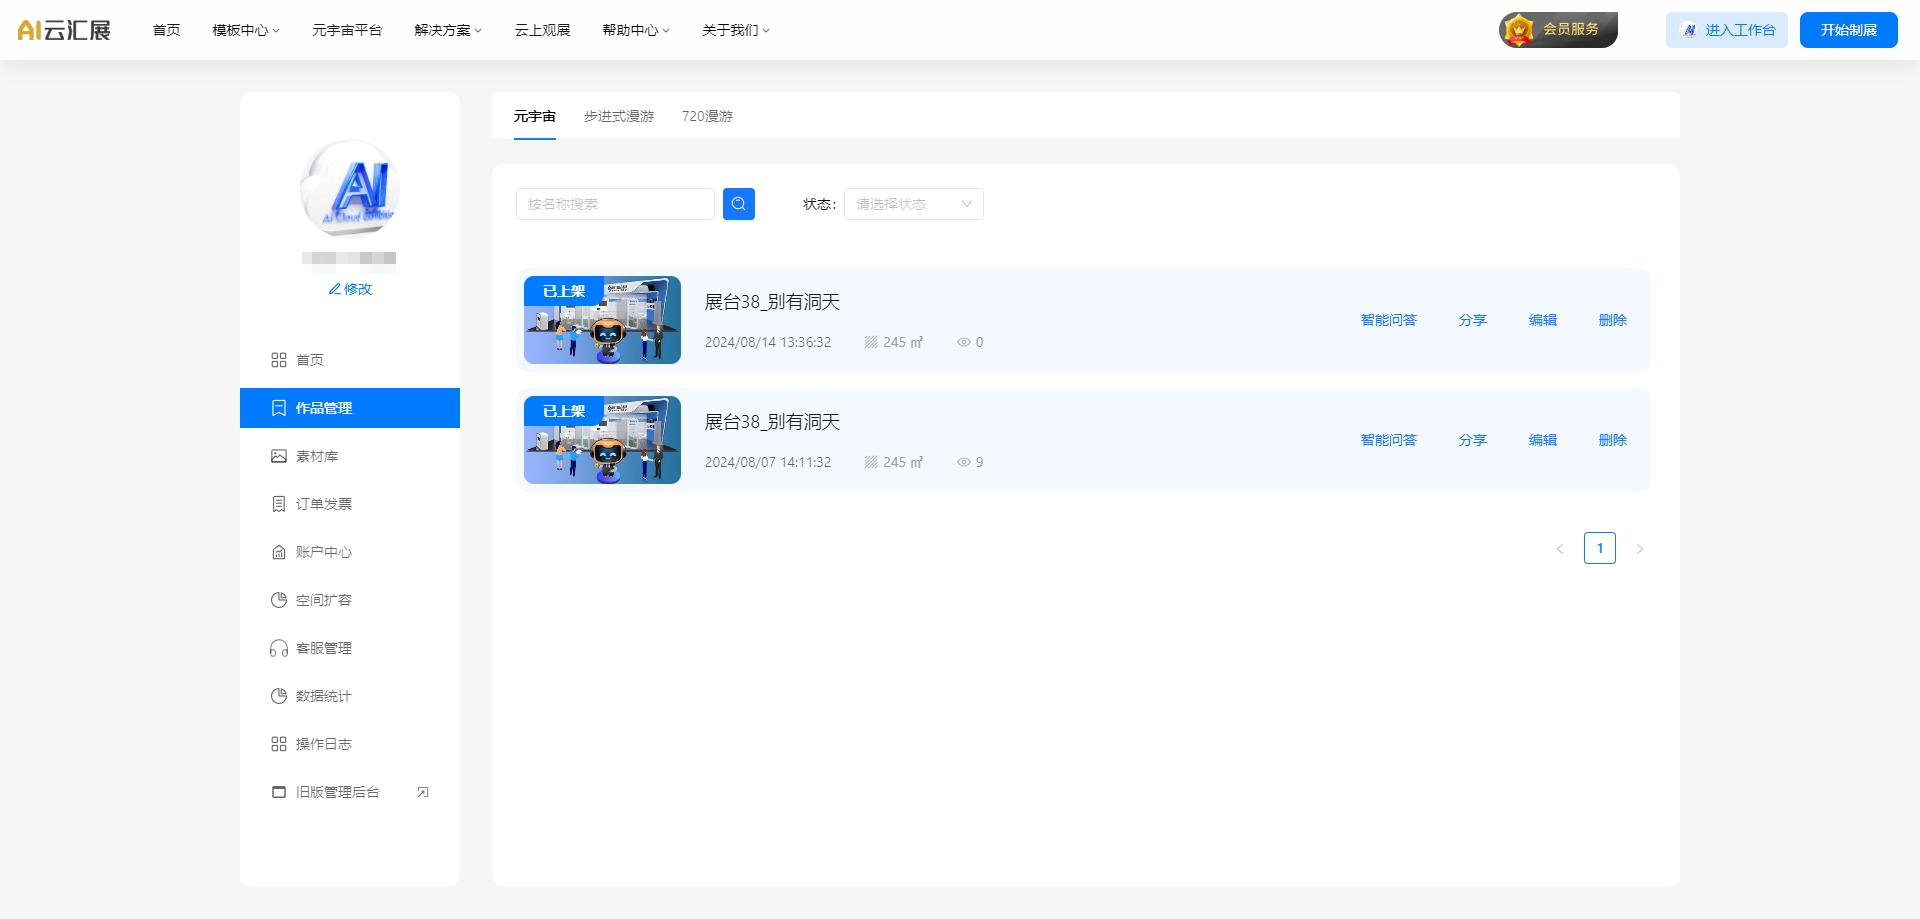The width and height of the screenshot is (1920, 919).
Task: Open 智能问答 for the first 展台38 entry
Action: point(1388,320)
